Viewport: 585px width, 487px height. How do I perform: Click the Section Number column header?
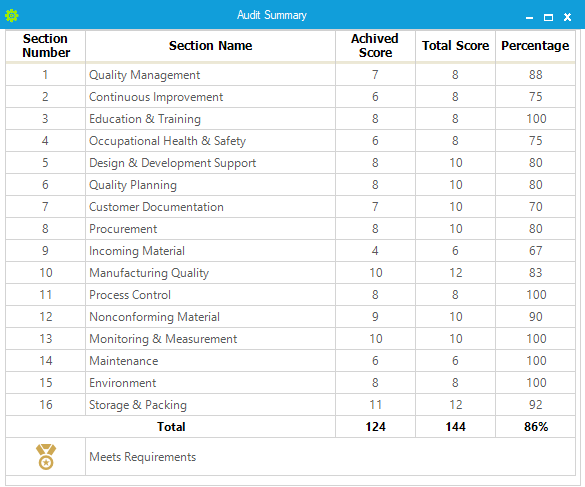click(46, 46)
